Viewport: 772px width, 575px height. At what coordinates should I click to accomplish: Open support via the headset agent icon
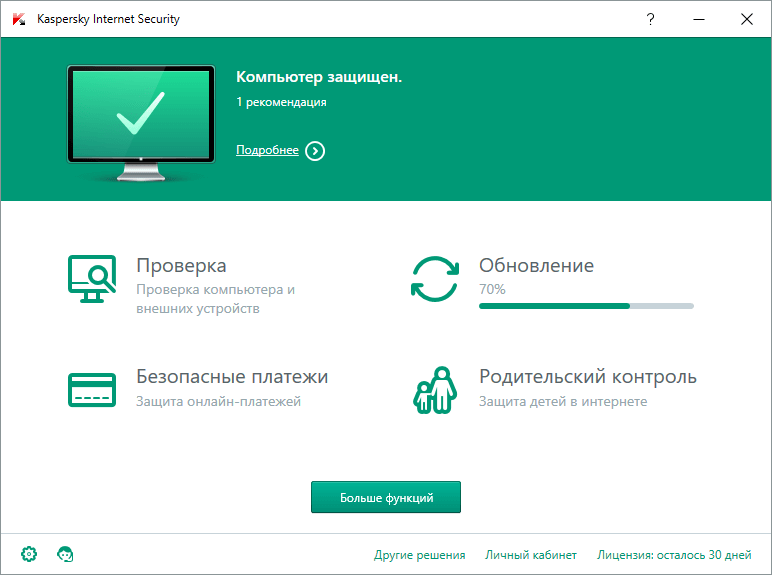coord(65,554)
